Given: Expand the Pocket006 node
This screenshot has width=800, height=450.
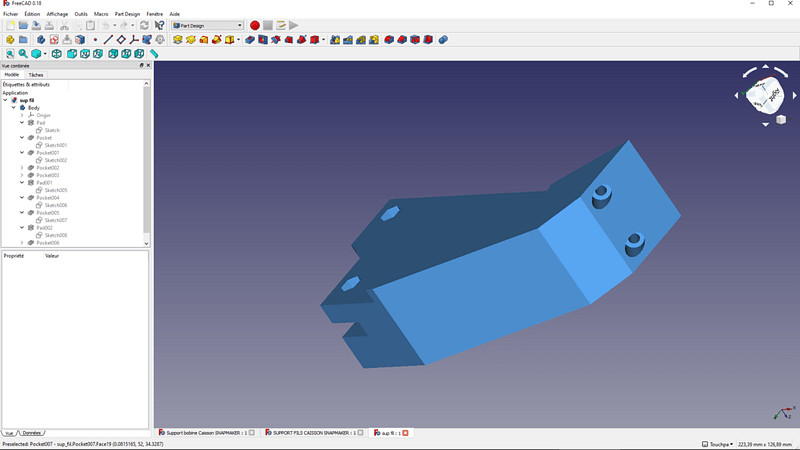Looking at the screenshot, I should coord(22,243).
